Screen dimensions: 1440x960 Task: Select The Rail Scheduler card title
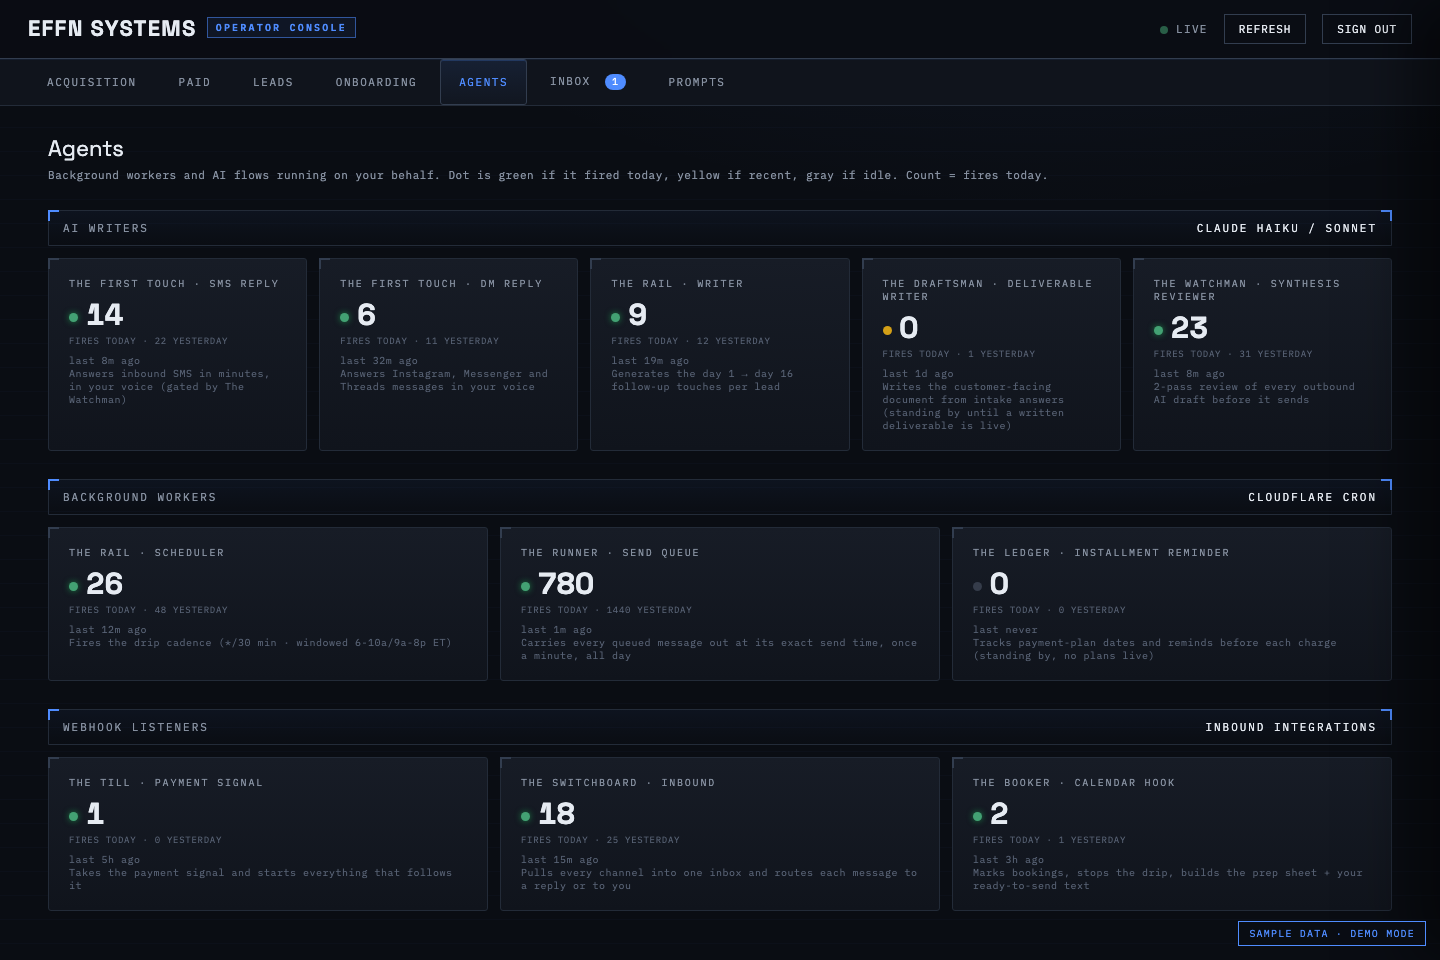click(x=146, y=553)
